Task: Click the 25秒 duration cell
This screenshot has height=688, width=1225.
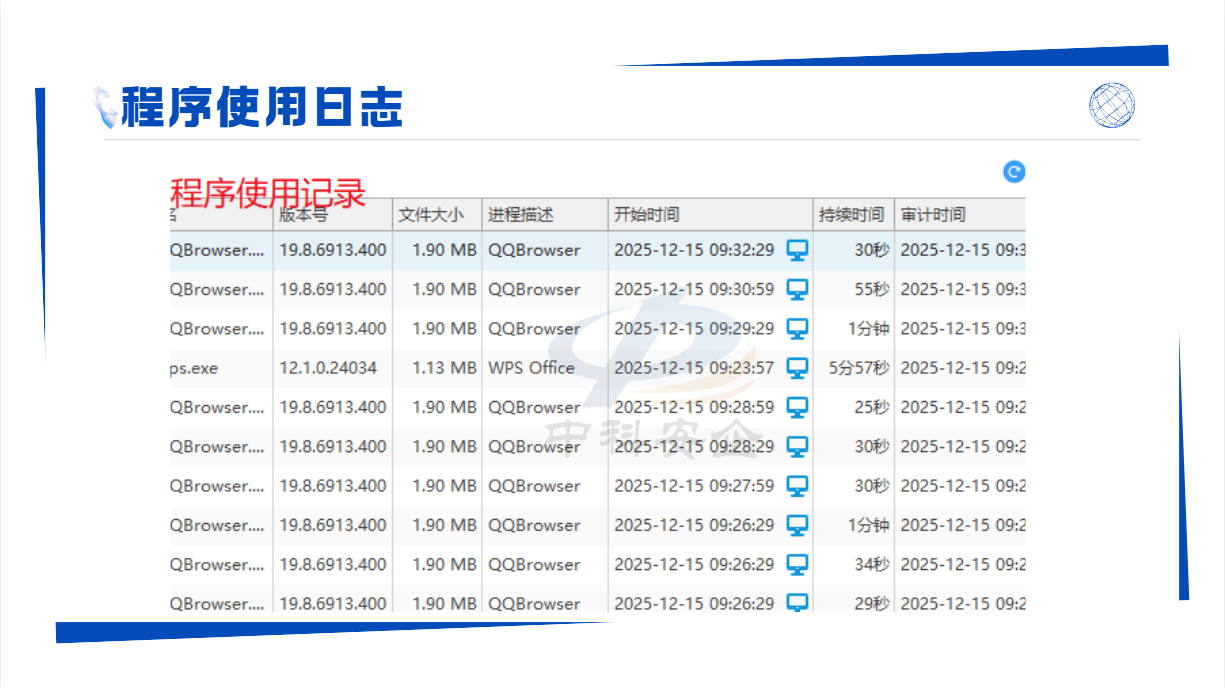Action: coord(872,407)
